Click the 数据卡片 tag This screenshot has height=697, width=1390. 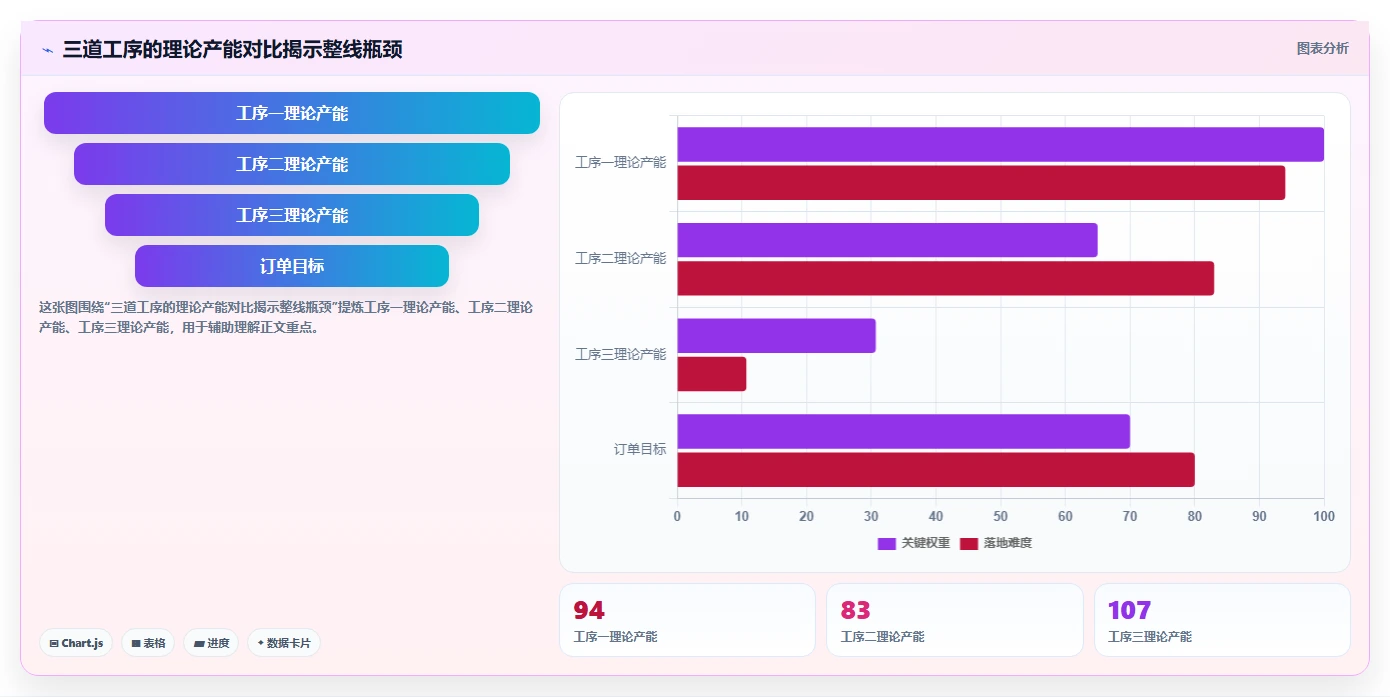coord(284,643)
